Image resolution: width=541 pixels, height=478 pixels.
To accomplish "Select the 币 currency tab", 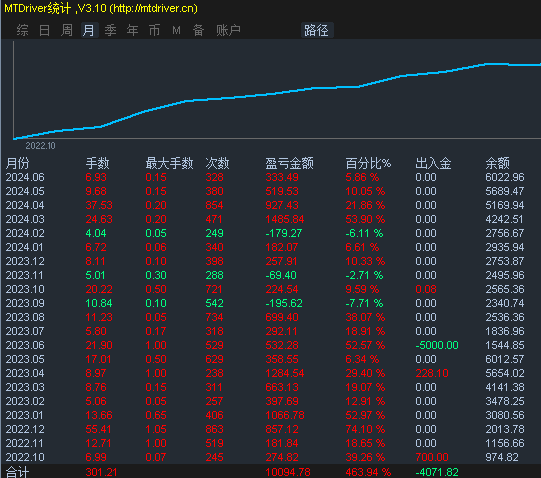I will pyautogui.click(x=154, y=30).
